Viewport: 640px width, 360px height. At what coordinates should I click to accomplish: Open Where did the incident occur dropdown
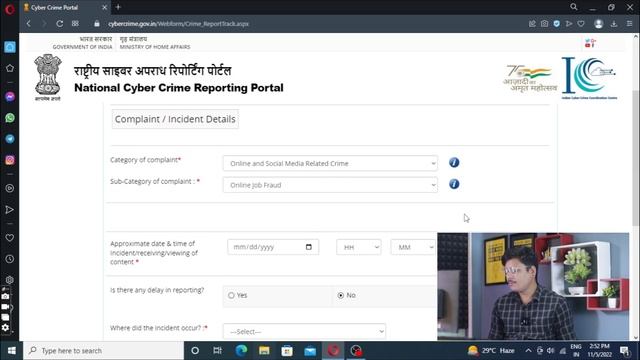pos(304,331)
